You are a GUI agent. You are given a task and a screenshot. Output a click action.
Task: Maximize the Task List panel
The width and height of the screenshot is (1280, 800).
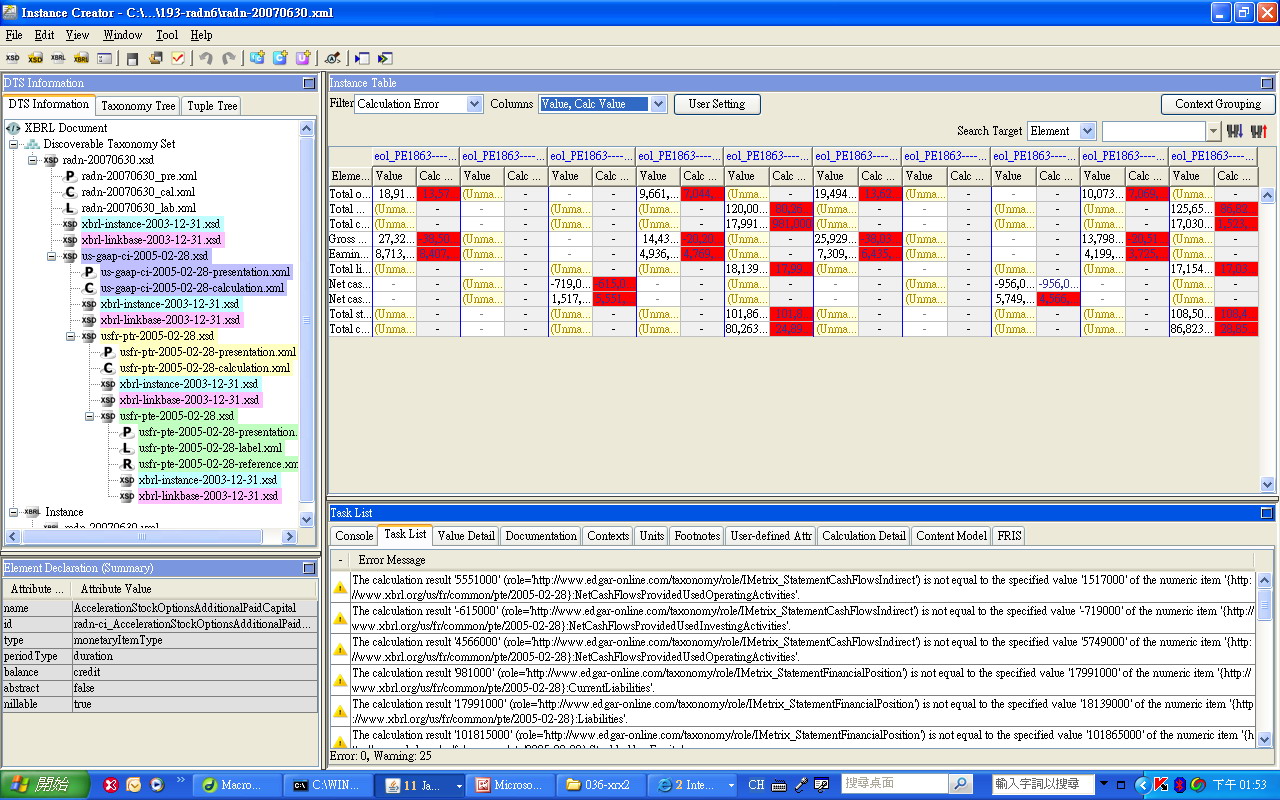(x=1267, y=513)
